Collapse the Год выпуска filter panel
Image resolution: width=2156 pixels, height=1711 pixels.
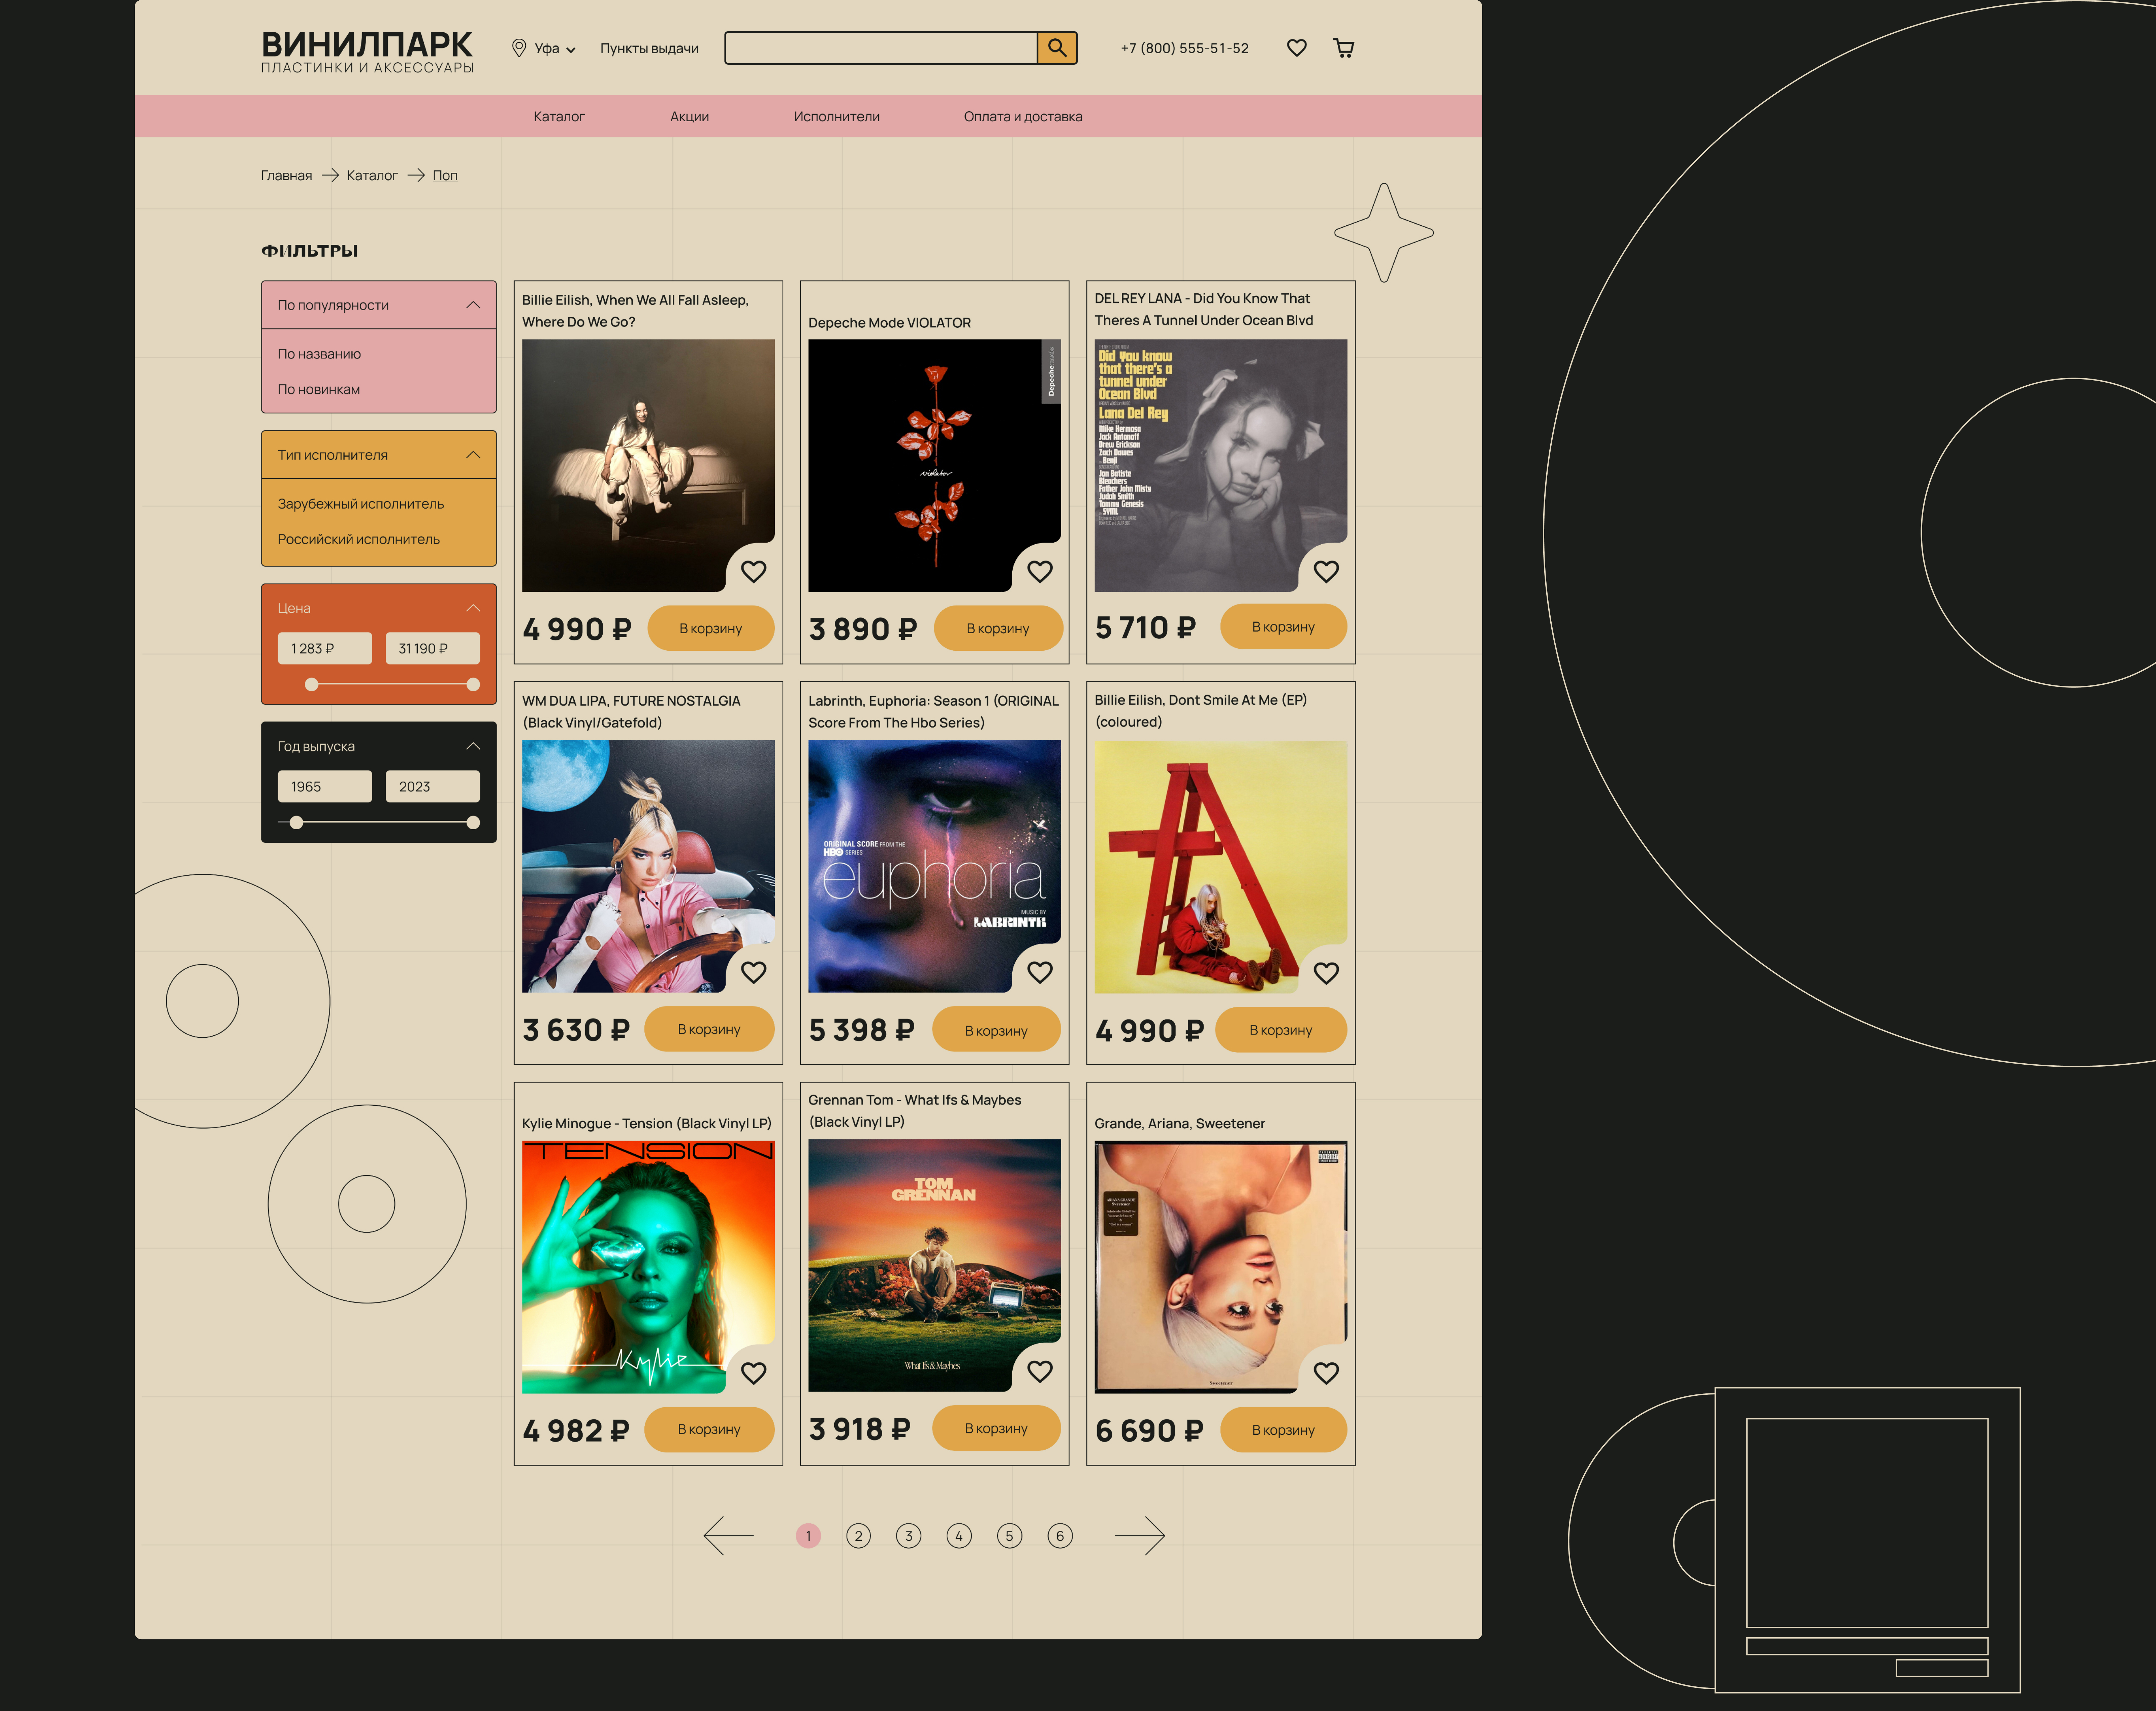pos(473,746)
